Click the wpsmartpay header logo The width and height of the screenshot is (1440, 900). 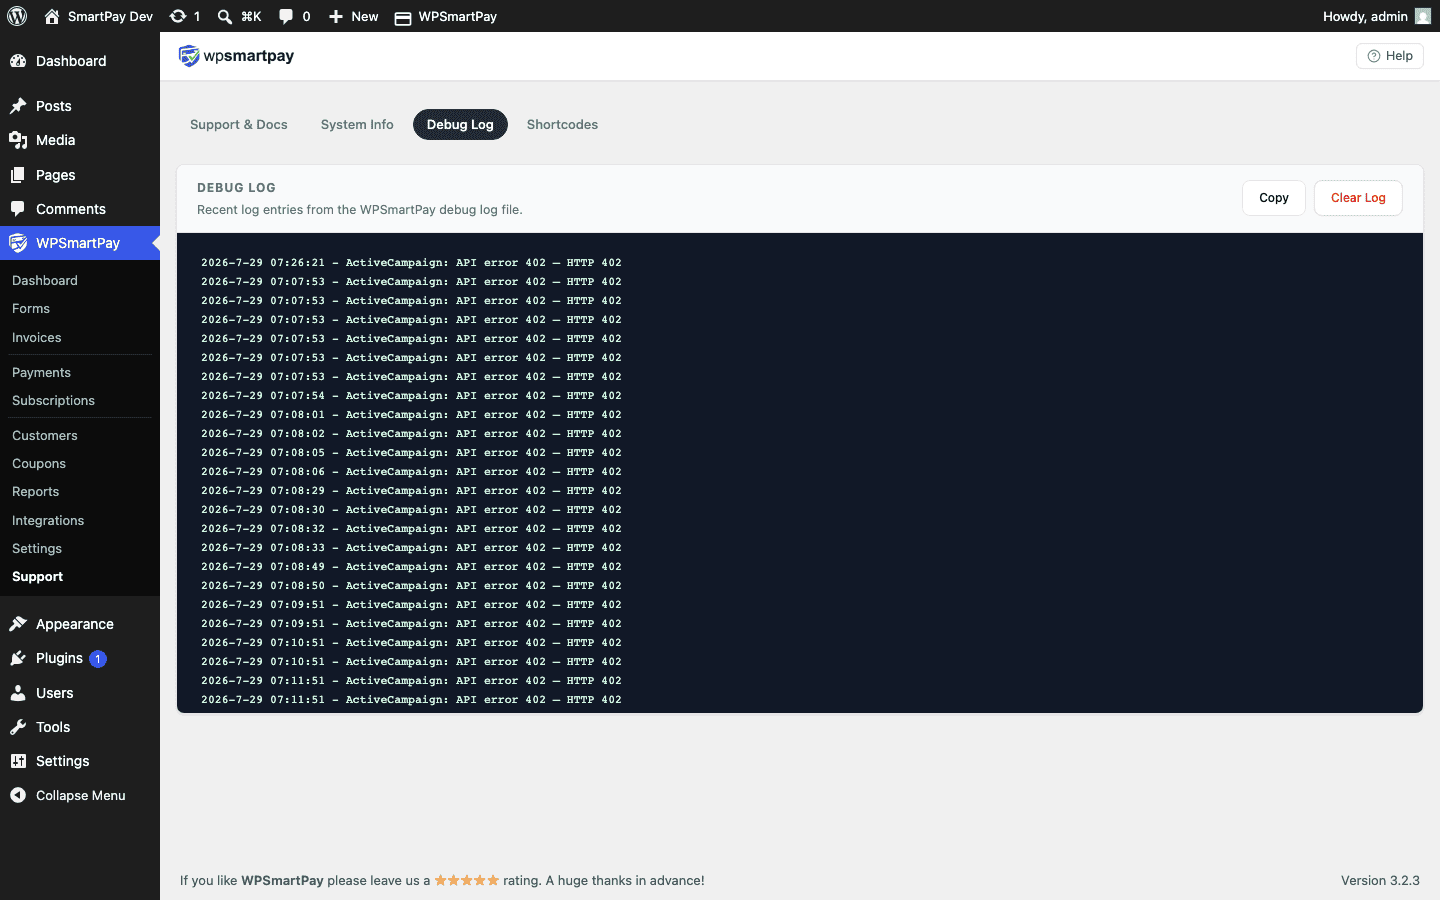[x=236, y=56]
